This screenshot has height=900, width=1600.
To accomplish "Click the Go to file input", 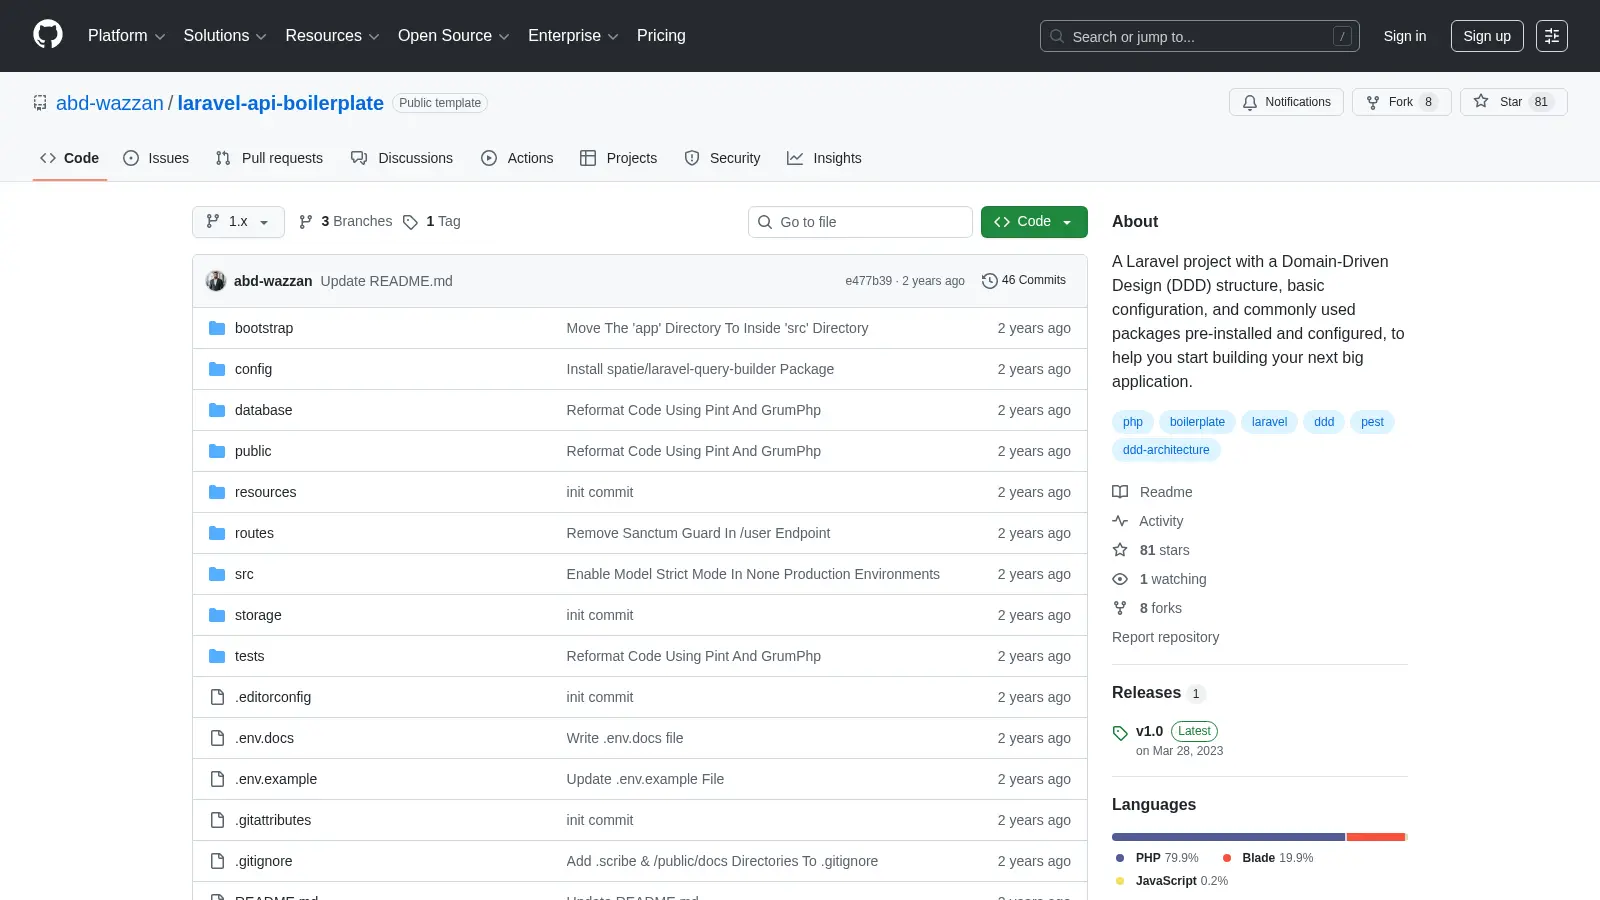I will point(860,222).
